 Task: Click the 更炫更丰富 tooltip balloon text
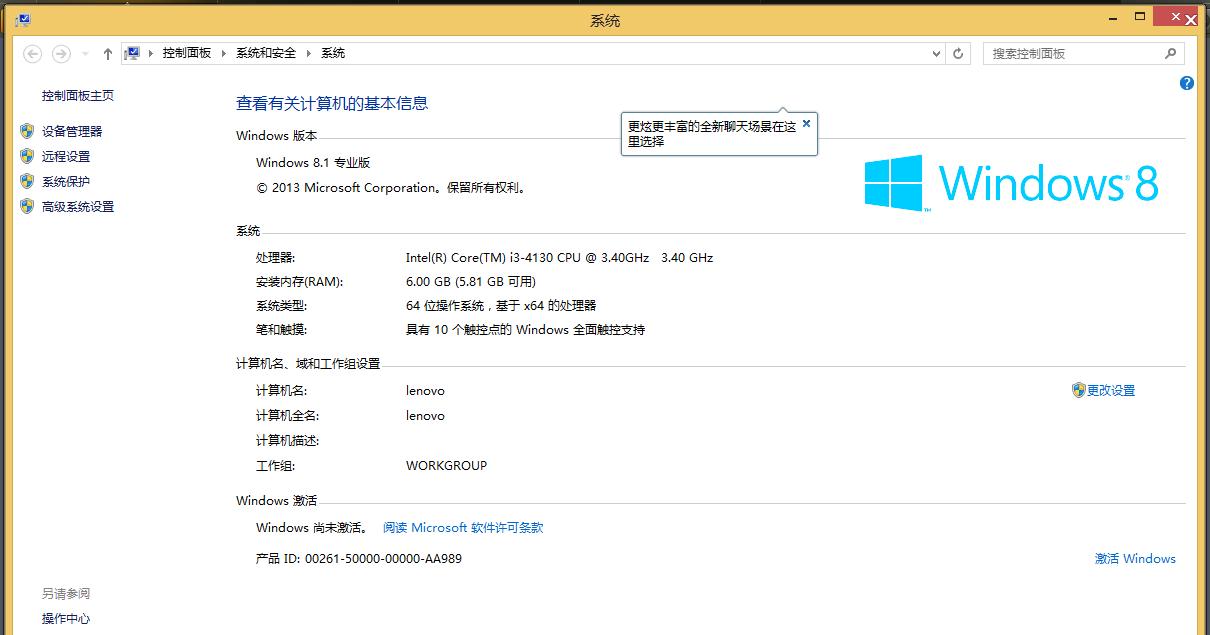coord(712,134)
